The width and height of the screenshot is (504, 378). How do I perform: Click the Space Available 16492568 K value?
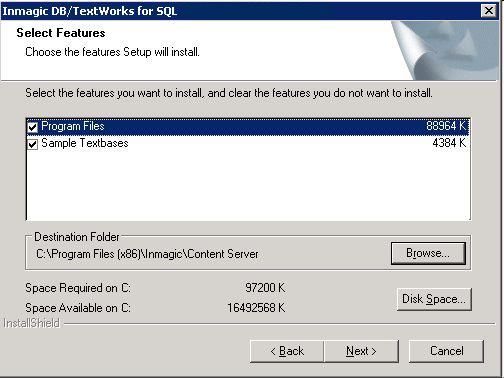pyautogui.click(x=256, y=308)
